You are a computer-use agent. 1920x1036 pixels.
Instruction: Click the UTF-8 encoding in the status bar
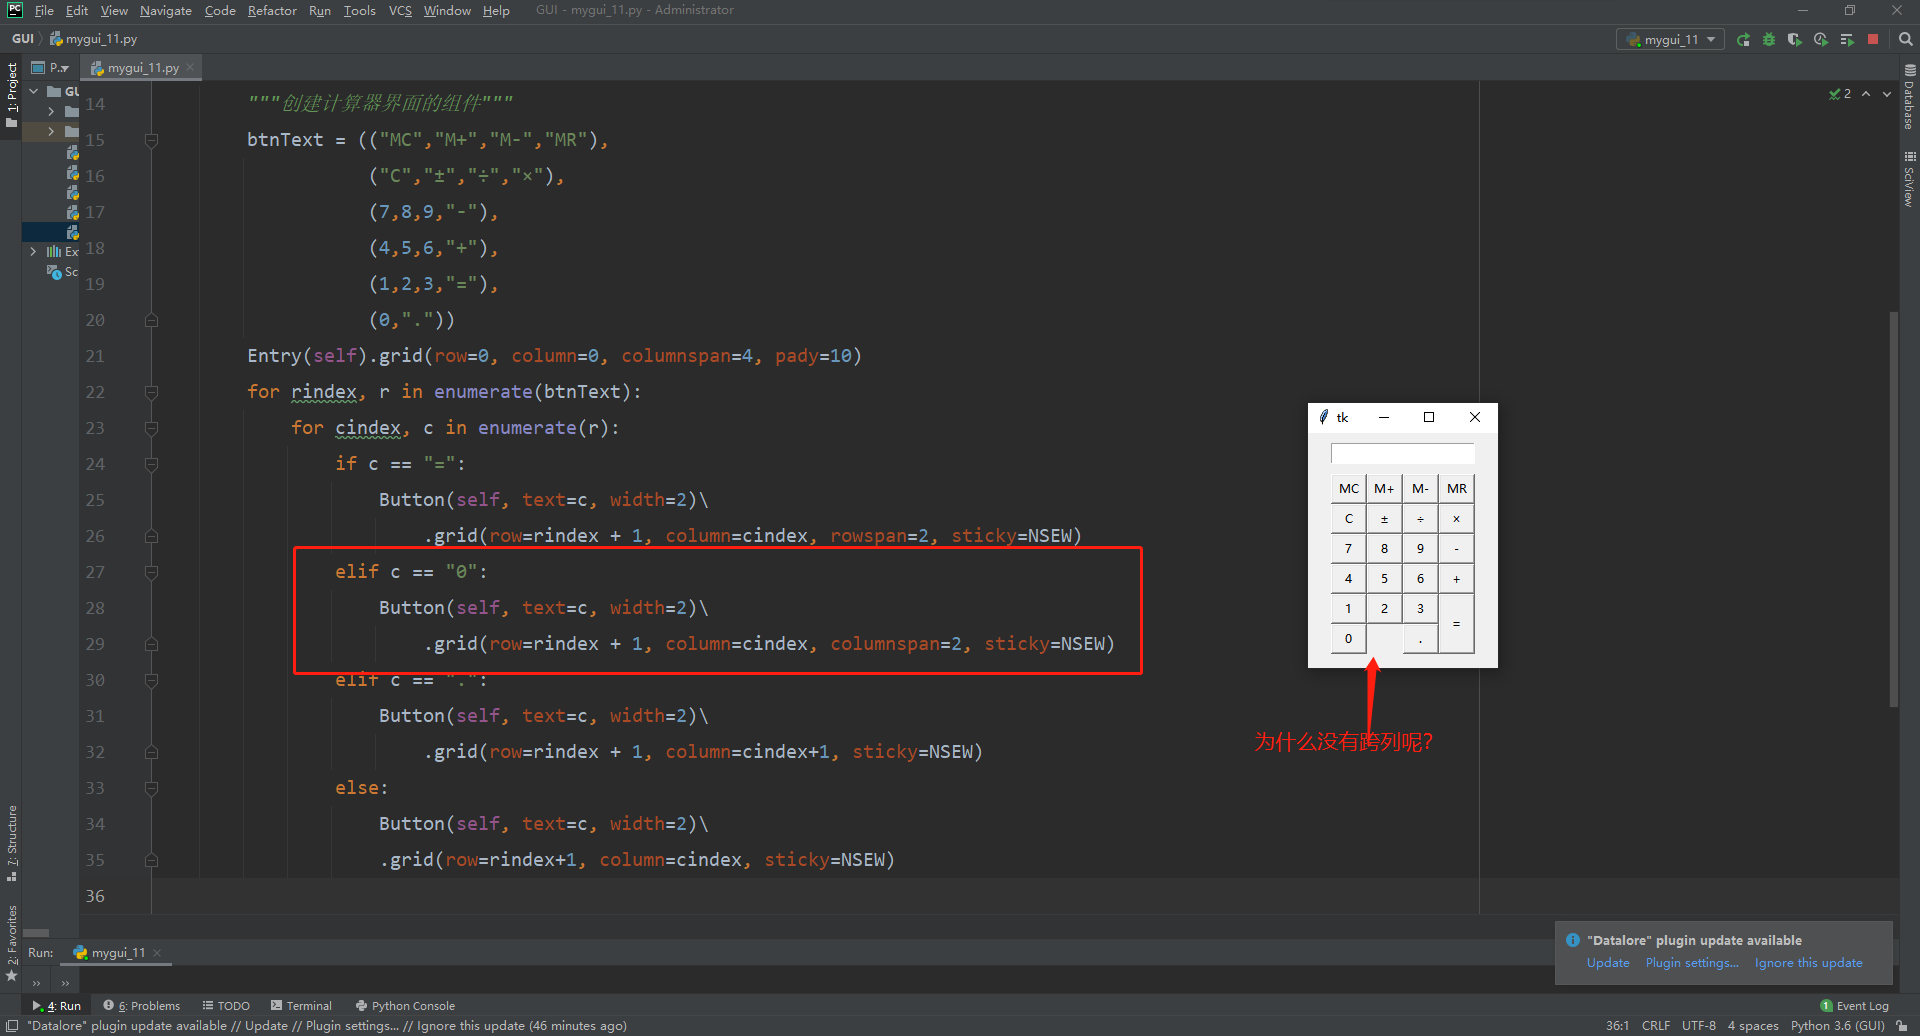click(x=1698, y=1026)
